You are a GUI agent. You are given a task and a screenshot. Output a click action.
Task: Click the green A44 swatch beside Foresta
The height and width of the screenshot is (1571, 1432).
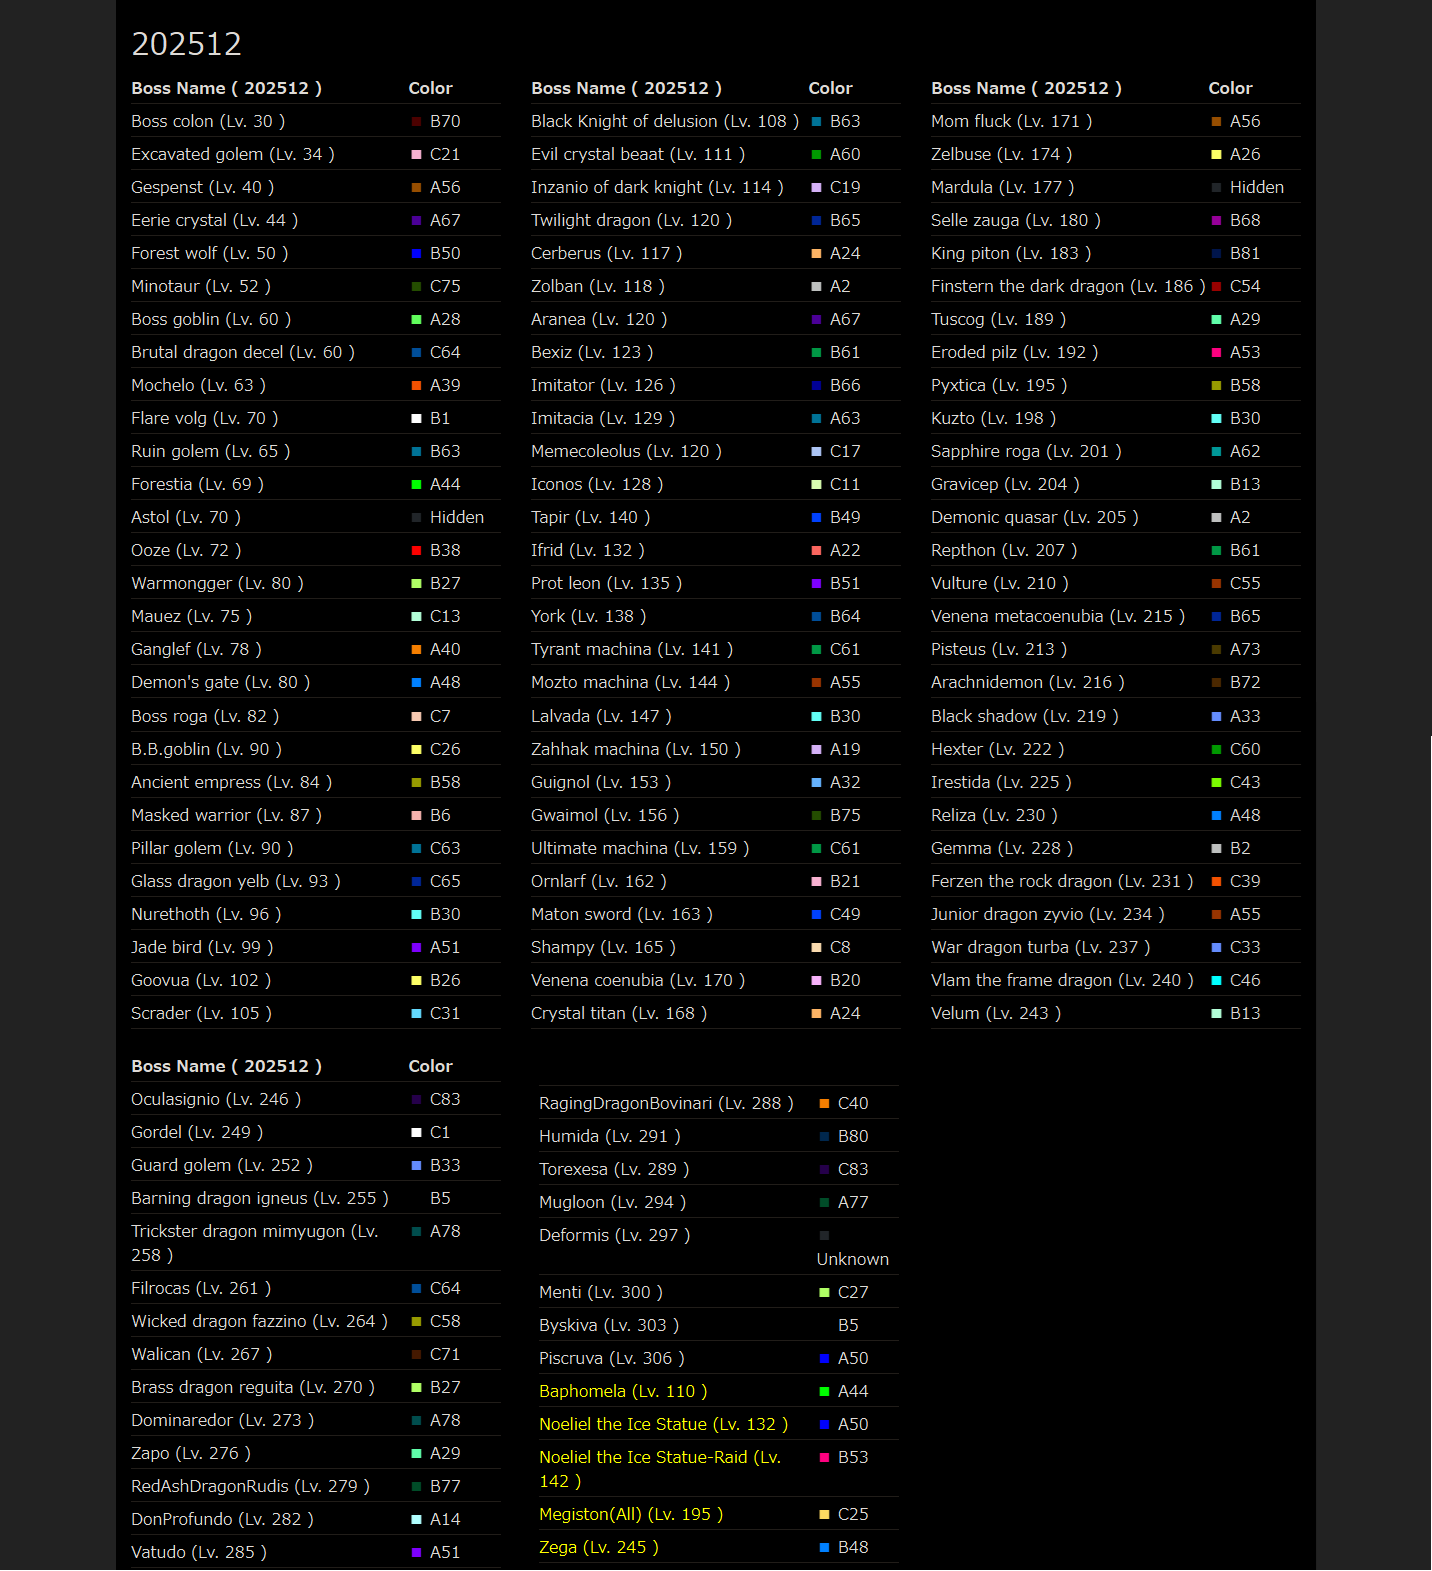pyautogui.click(x=416, y=485)
